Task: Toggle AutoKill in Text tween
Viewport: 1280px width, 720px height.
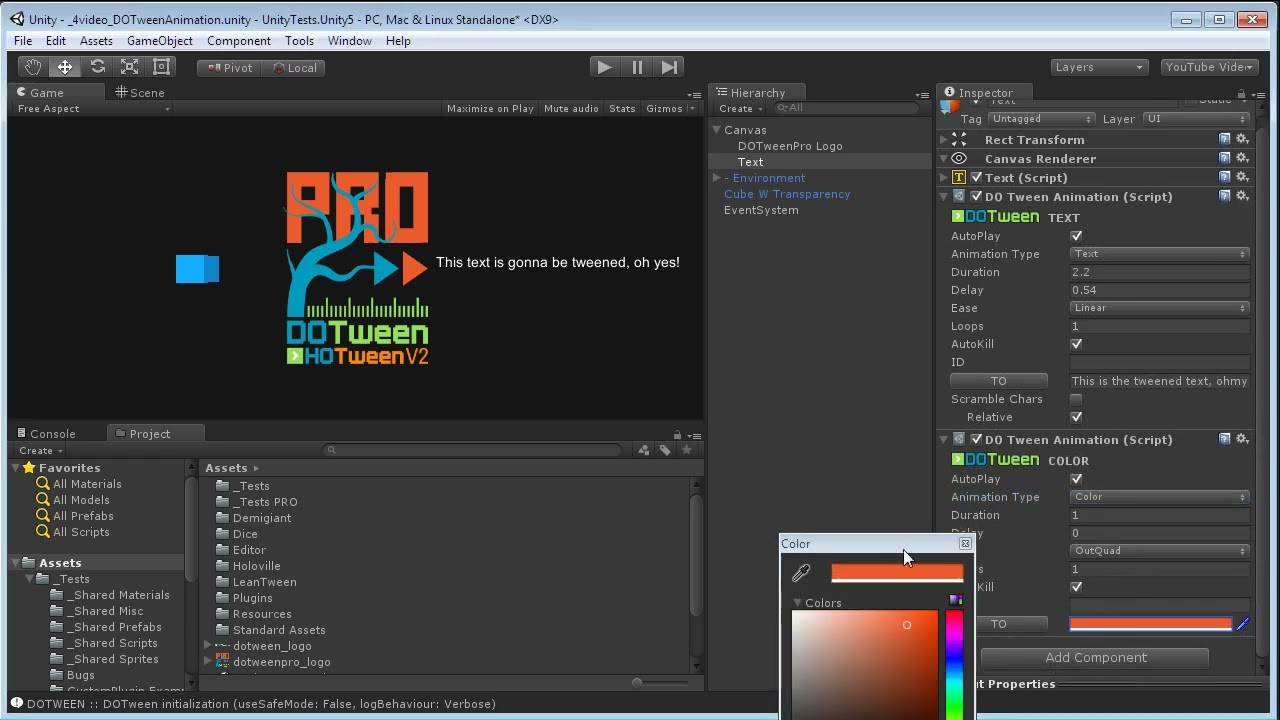Action: [x=1076, y=344]
